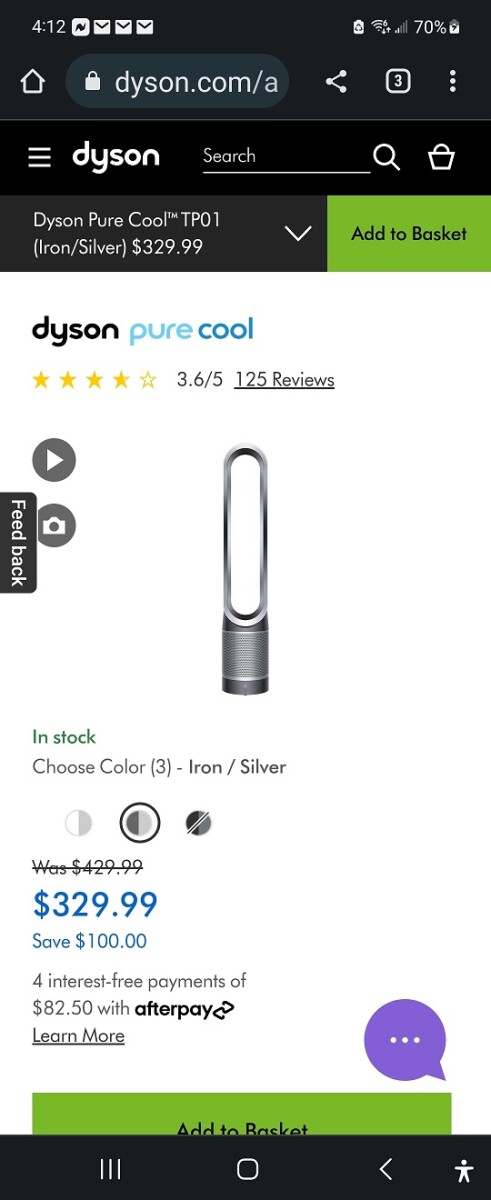Click the green Add to Basket header button

(x=409, y=233)
